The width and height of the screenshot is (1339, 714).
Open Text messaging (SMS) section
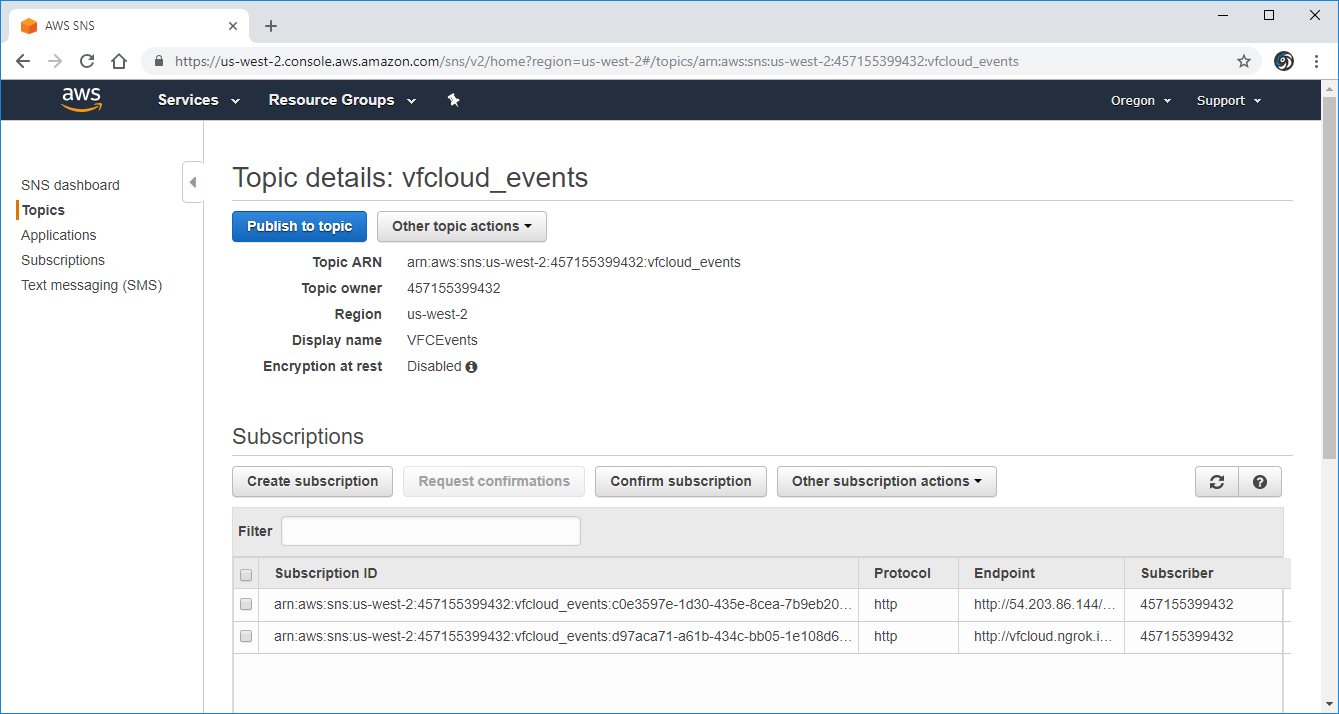click(91, 285)
